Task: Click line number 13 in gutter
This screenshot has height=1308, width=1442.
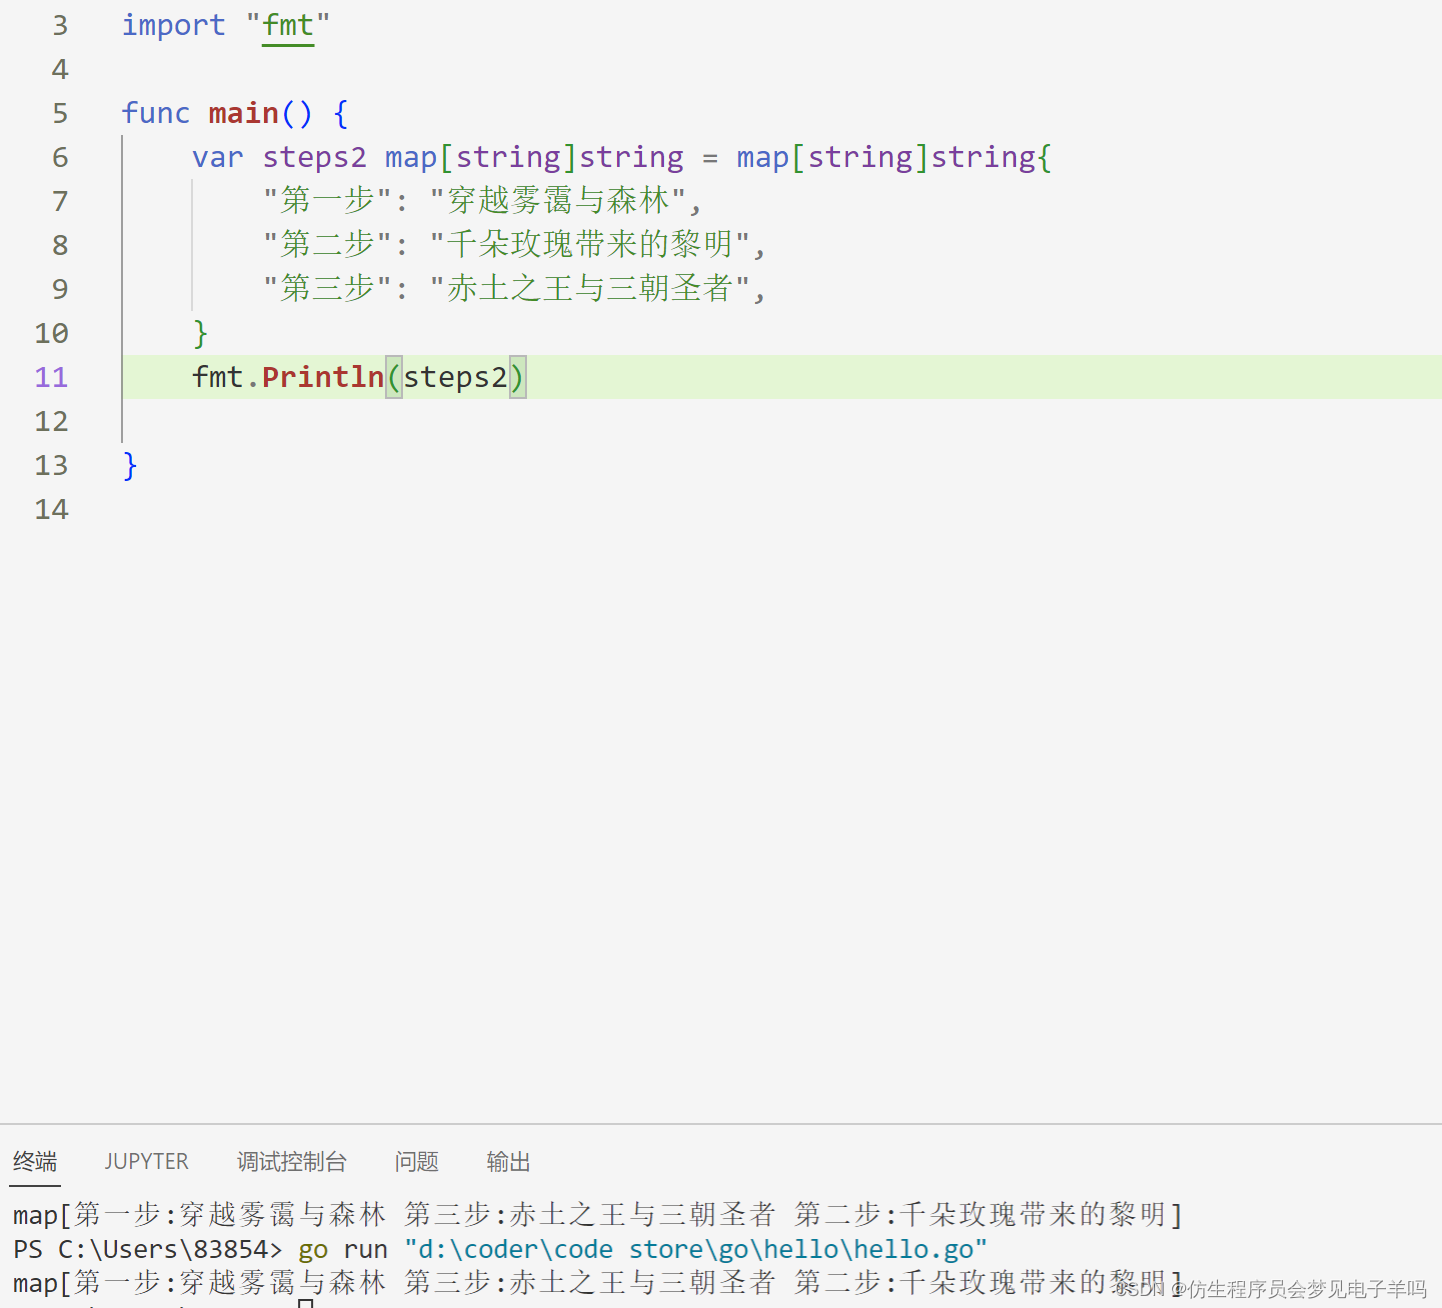Action: [x=52, y=465]
